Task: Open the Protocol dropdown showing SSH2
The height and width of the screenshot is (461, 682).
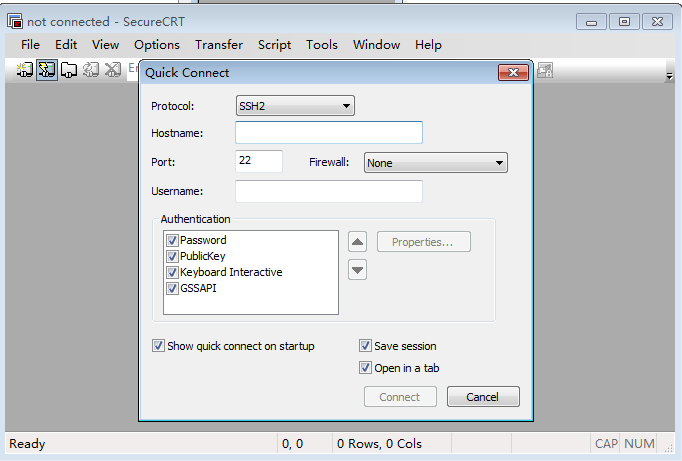Action: (295, 106)
